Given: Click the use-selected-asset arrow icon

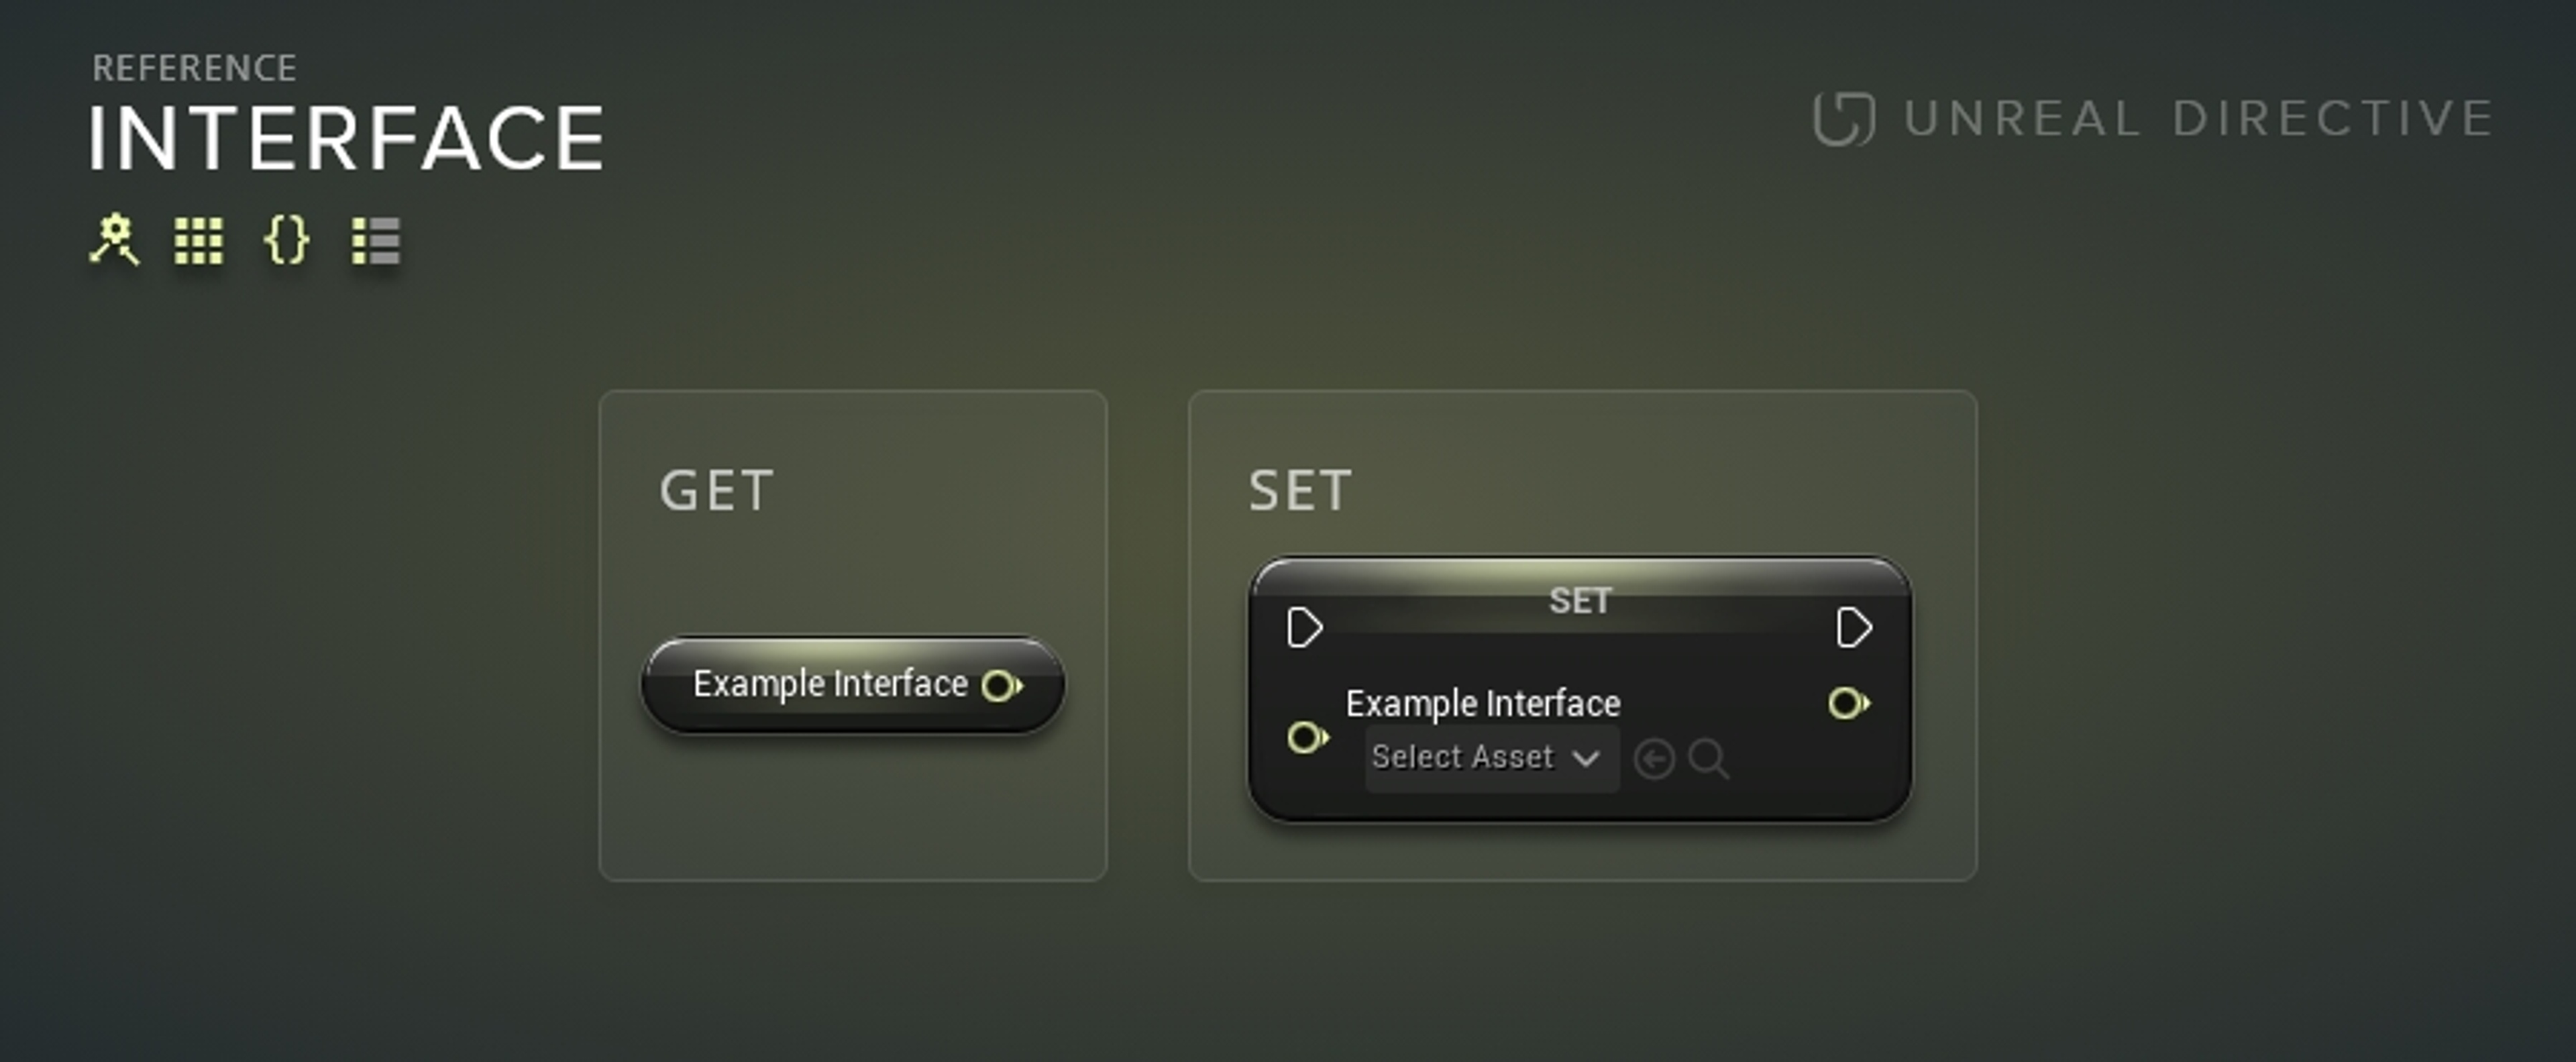Looking at the screenshot, I should tap(1654, 759).
